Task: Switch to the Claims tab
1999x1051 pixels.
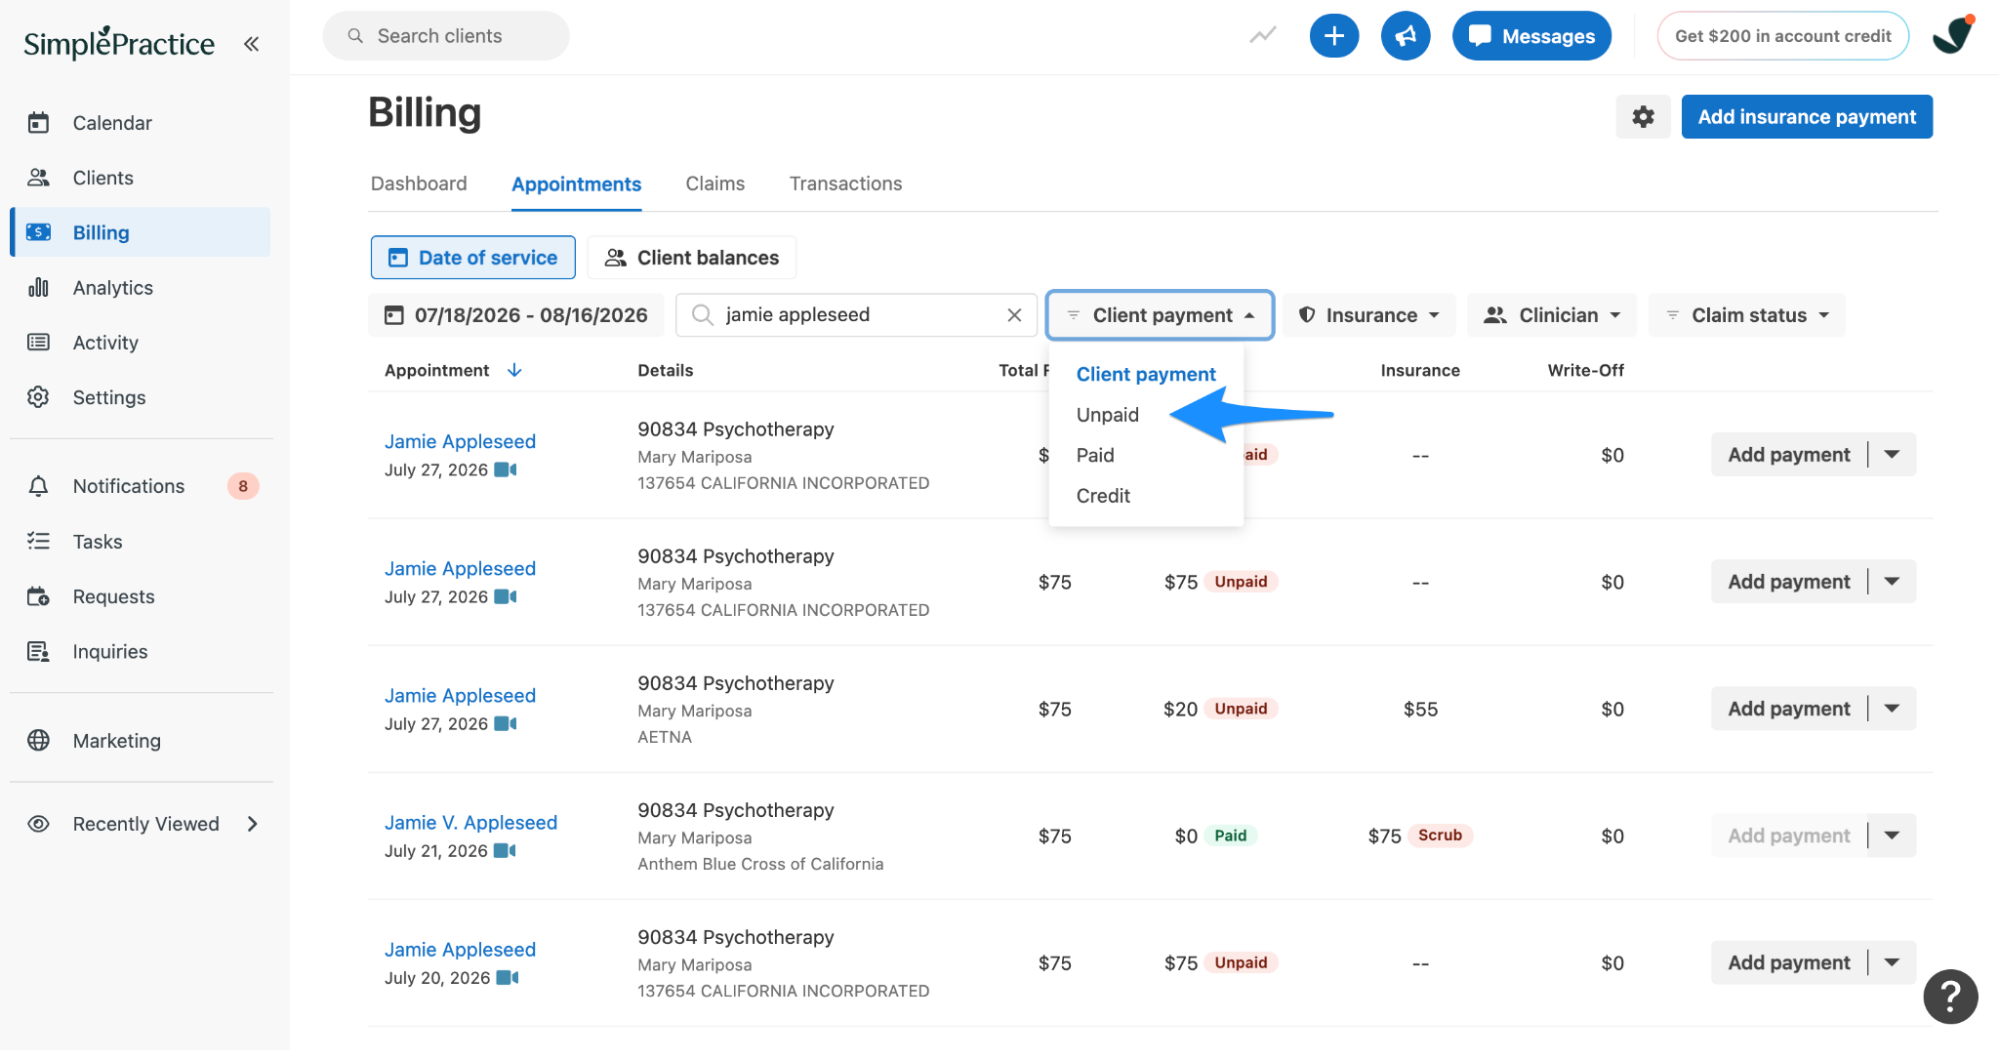Action: [715, 184]
